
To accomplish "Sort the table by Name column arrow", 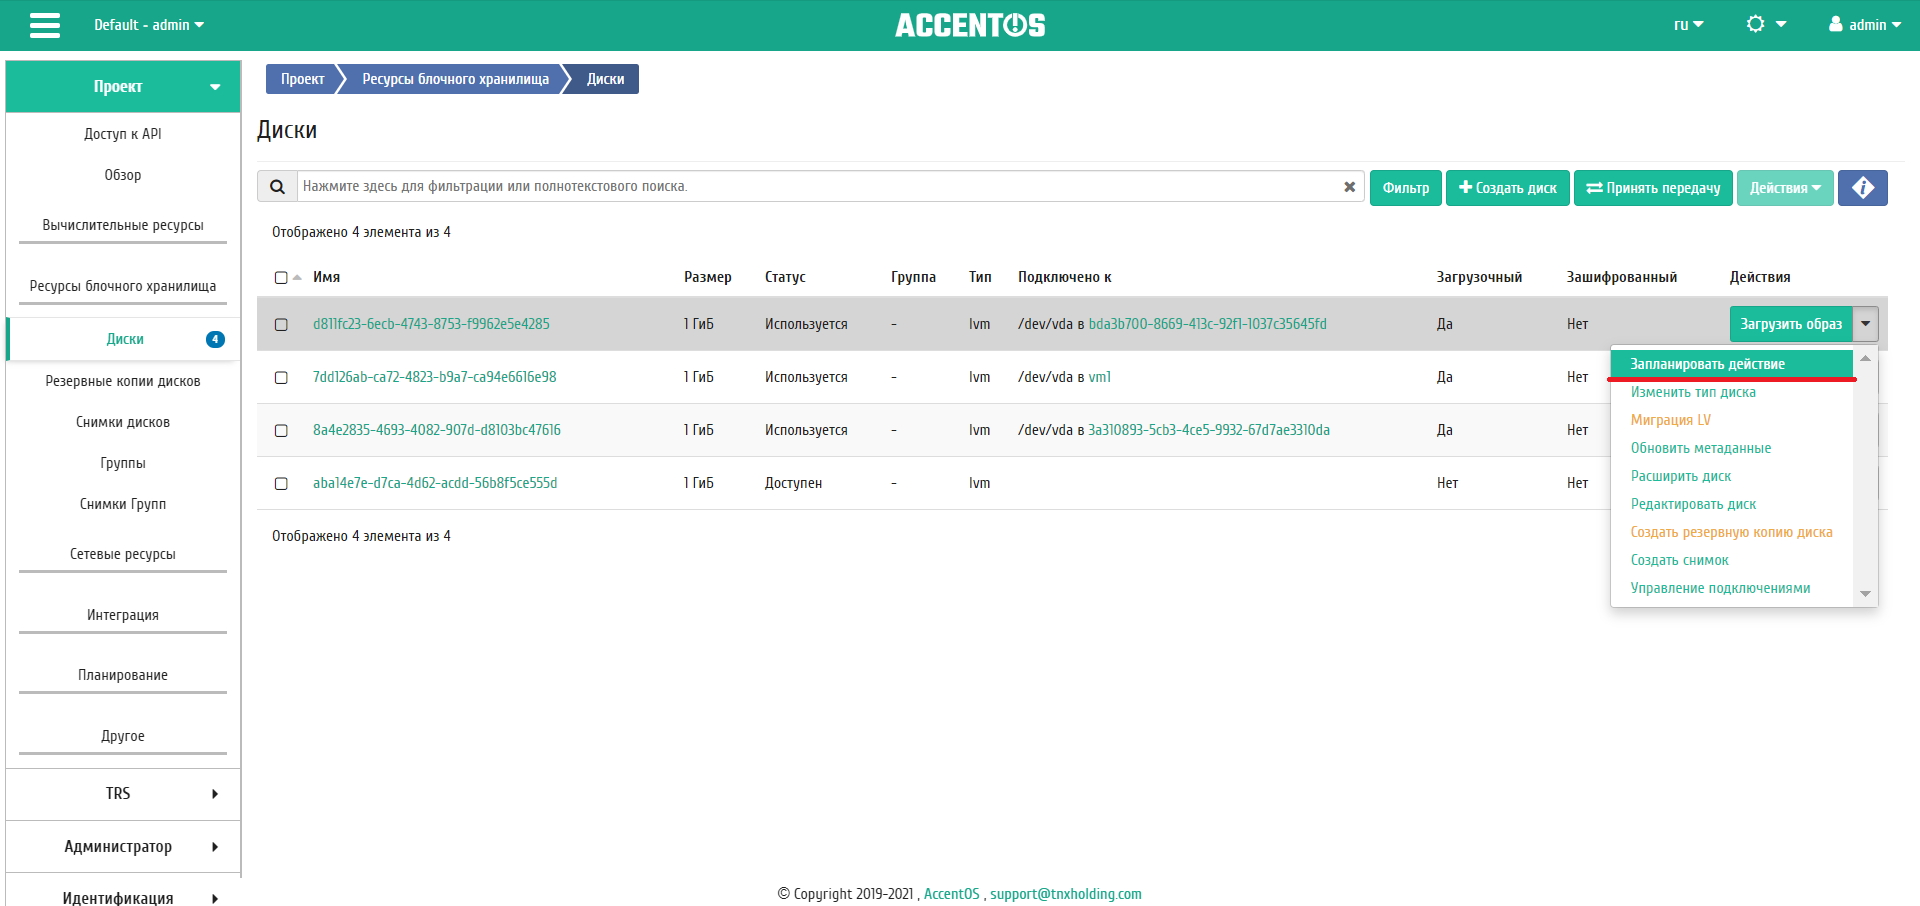I will coord(298,278).
